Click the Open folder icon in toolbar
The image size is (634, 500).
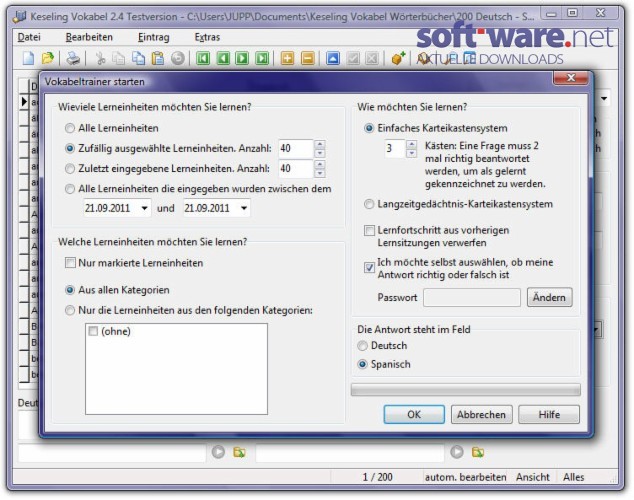[x=48, y=59]
